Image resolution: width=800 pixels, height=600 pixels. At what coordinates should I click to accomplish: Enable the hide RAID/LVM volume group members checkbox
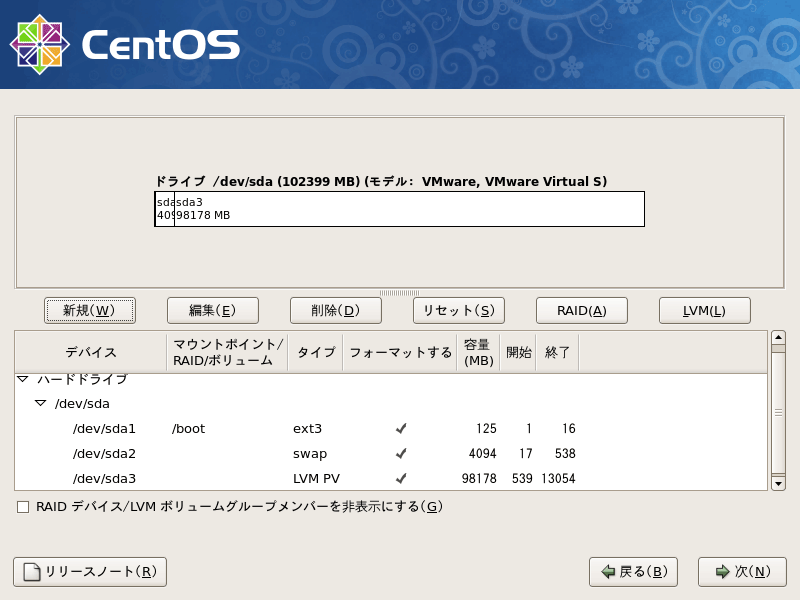coord(22,506)
